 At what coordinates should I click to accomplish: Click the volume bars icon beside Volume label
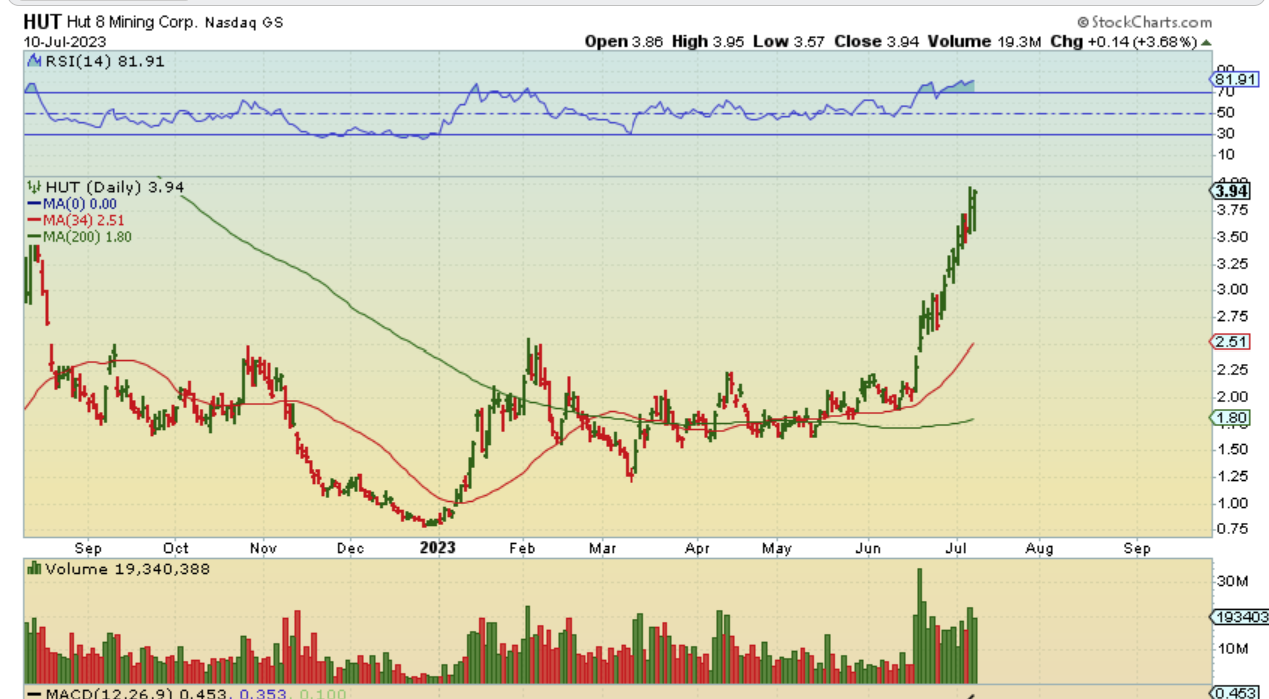click(33, 569)
